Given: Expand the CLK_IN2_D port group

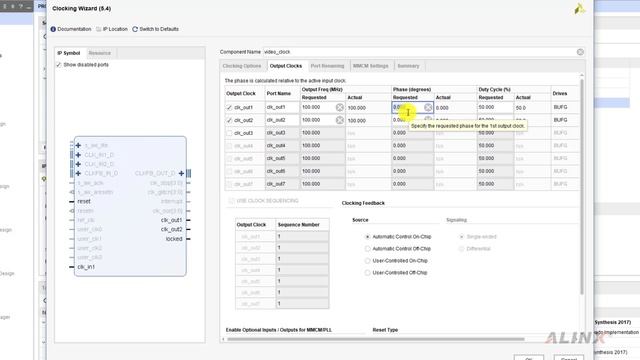Looking at the screenshot, I should click(x=78, y=164).
